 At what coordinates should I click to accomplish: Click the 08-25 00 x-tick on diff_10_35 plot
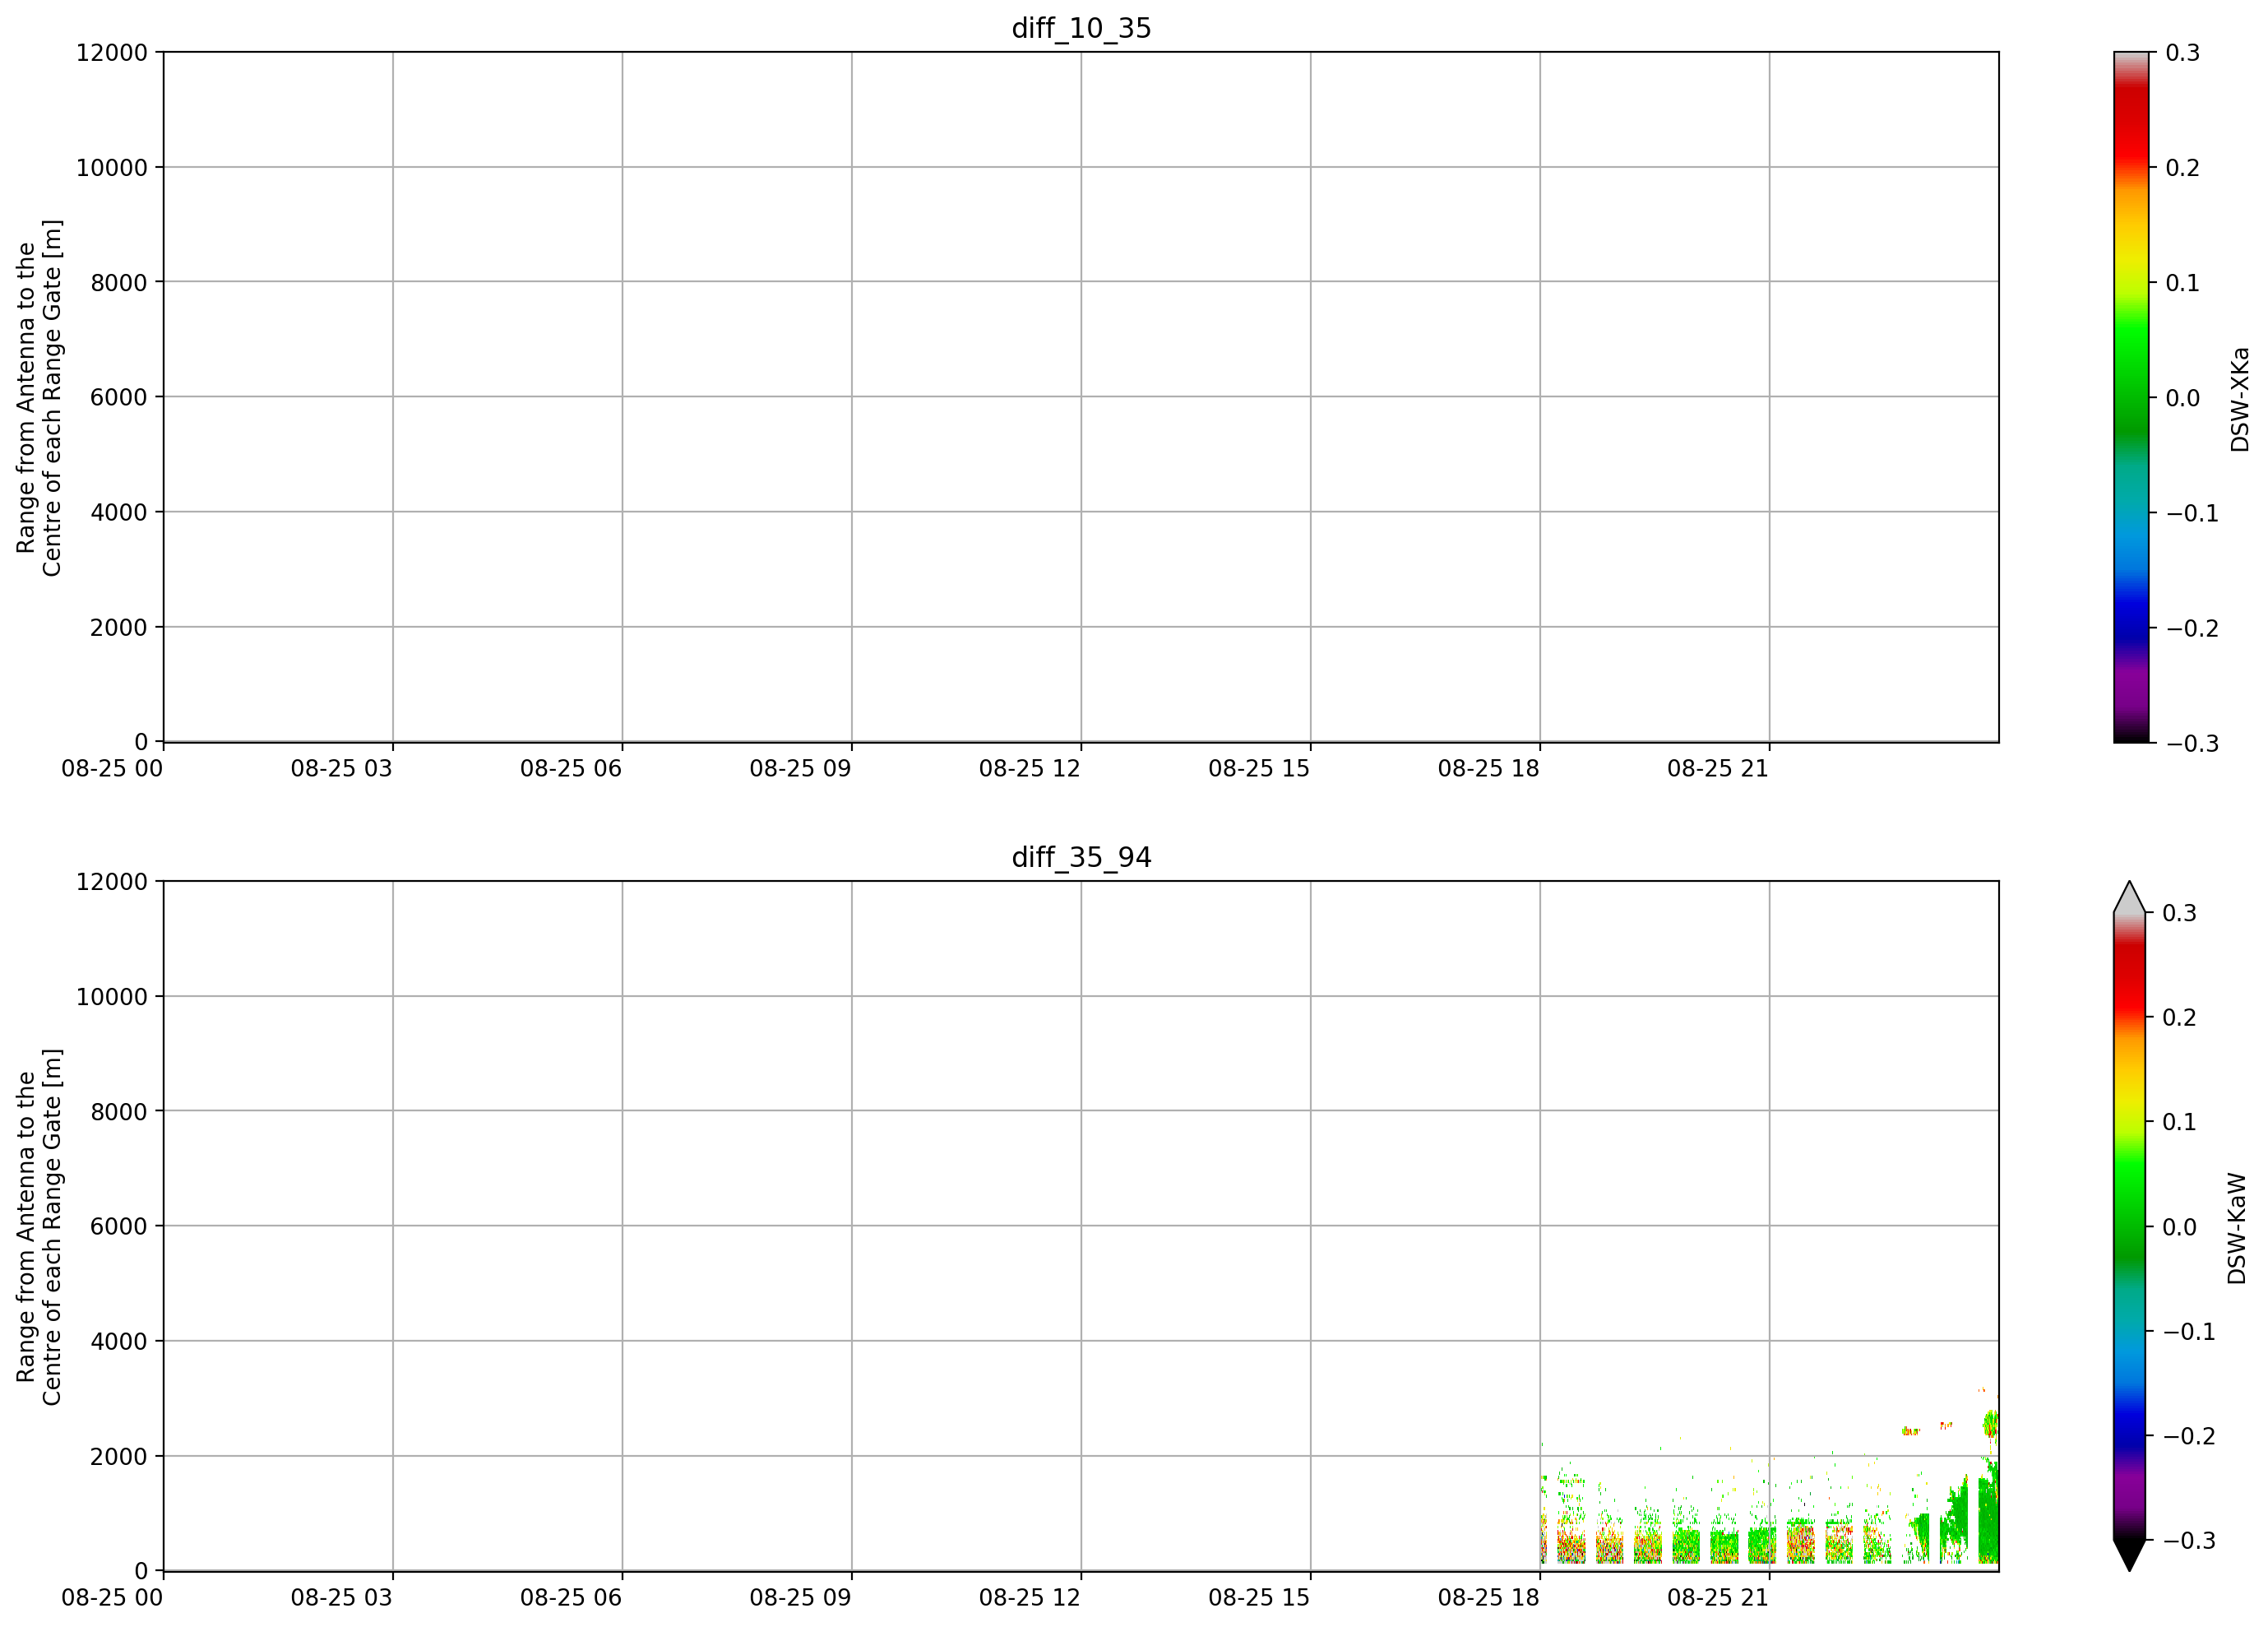(112, 769)
